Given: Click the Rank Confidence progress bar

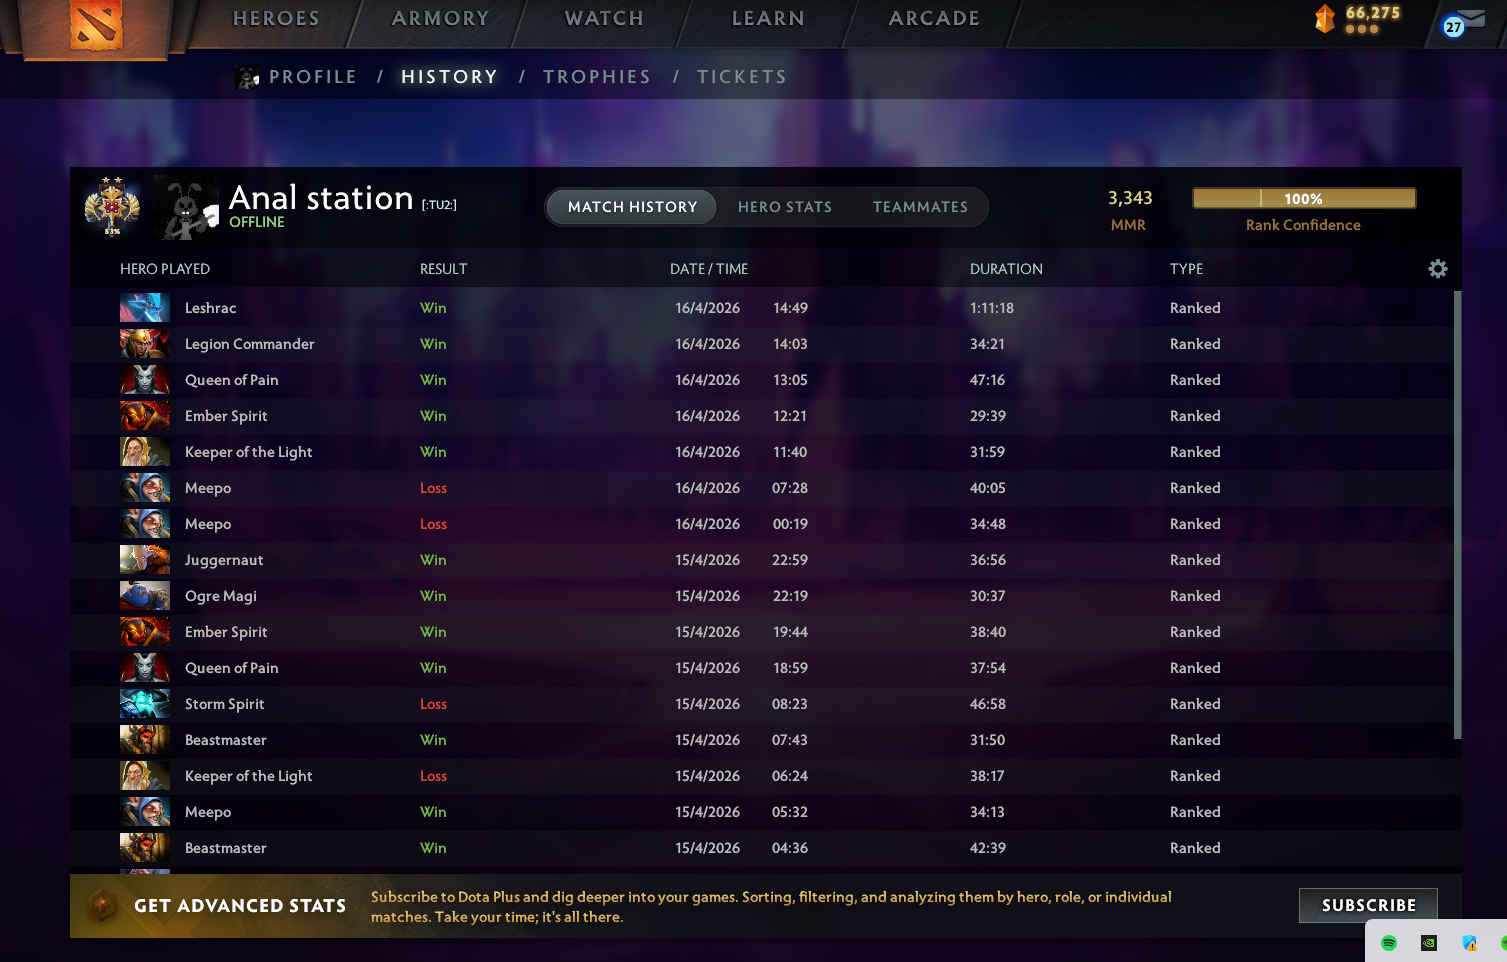Looking at the screenshot, I should (x=1304, y=198).
